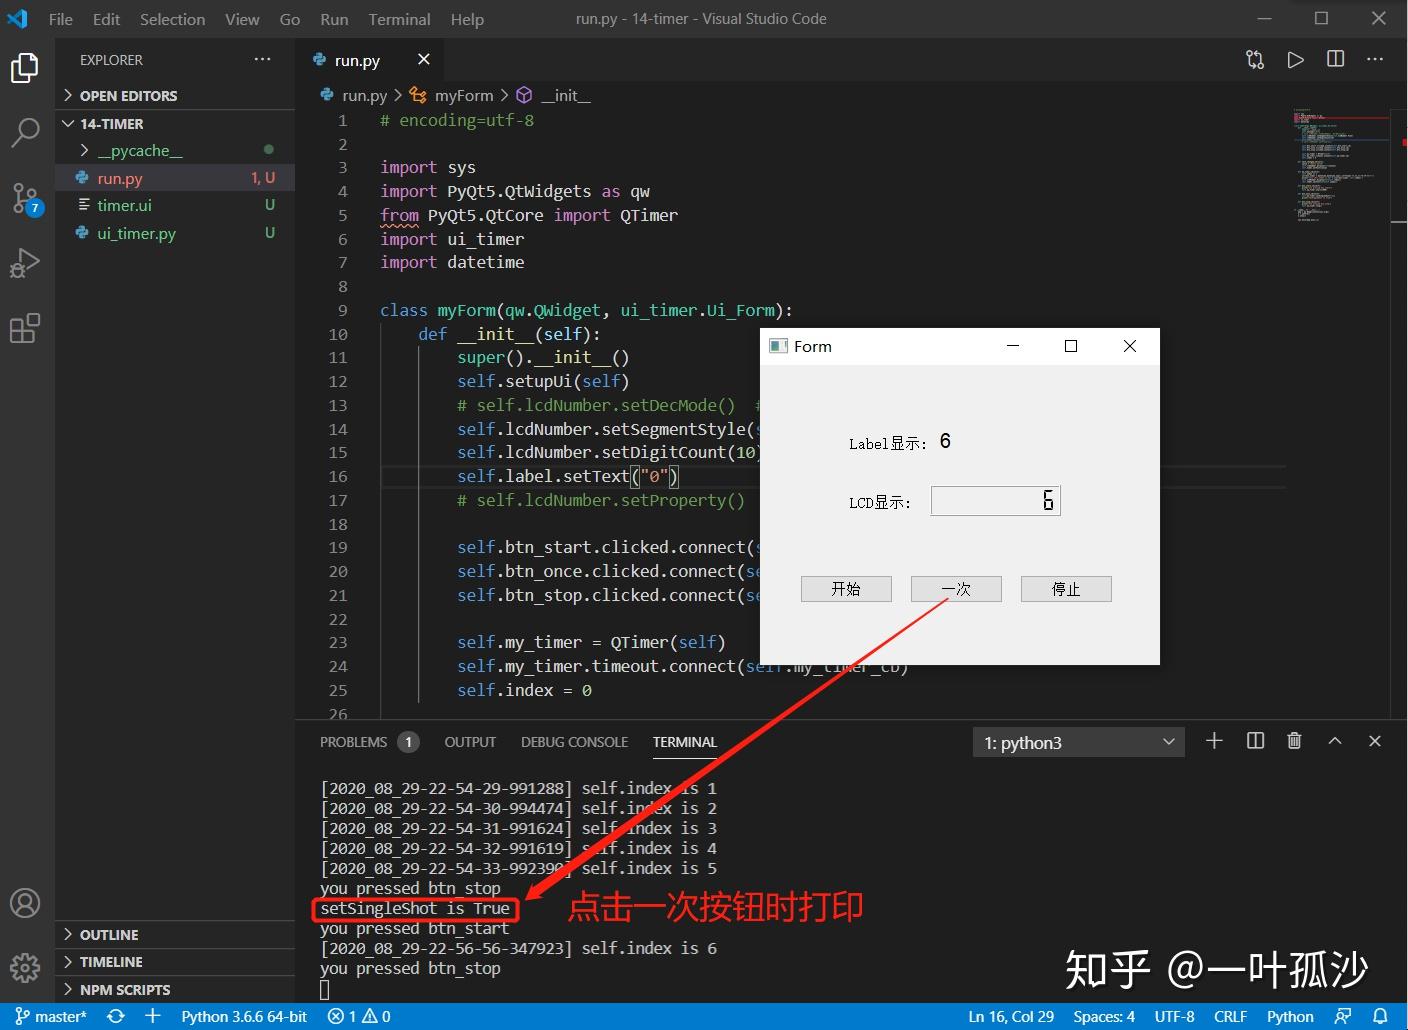
Task: Synchronize changes from status bar
Action: tap(116, 1016)
